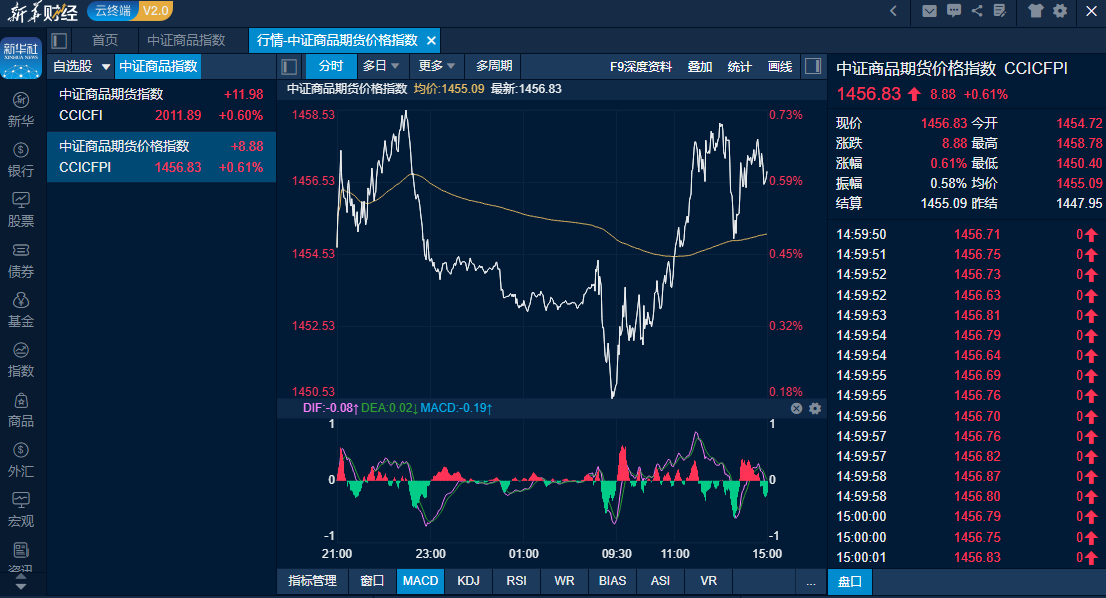Click the 15:00:01 tick row
This screenshot has width=1106, height=598.
[966, 557]
